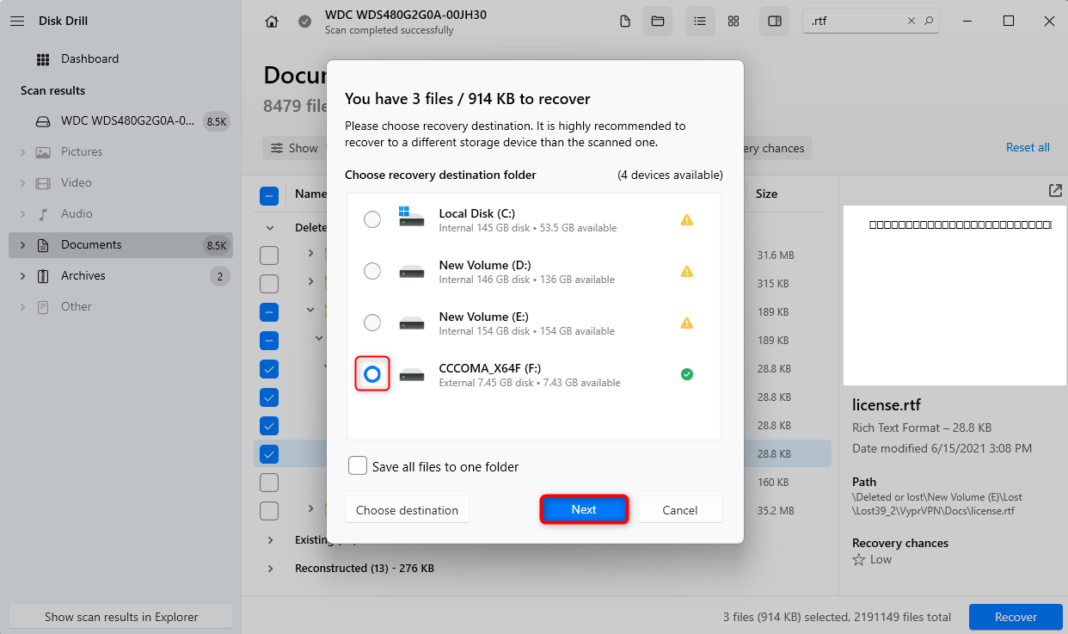Toggle the preview panel icon
This screenshot has height=634, width=1068.
tap(774, 20)
